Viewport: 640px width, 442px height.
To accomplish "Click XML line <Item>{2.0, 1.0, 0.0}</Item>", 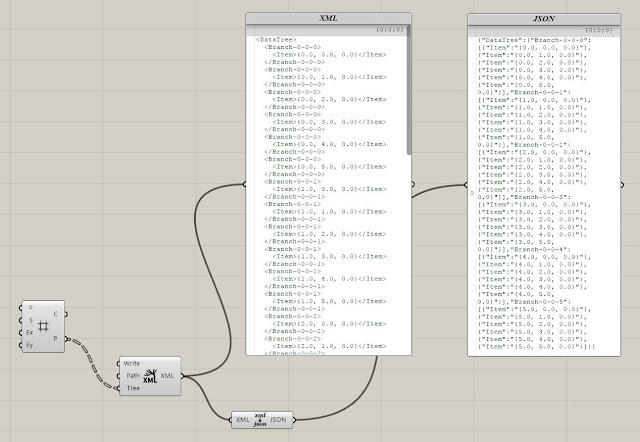I will point(329,346).
